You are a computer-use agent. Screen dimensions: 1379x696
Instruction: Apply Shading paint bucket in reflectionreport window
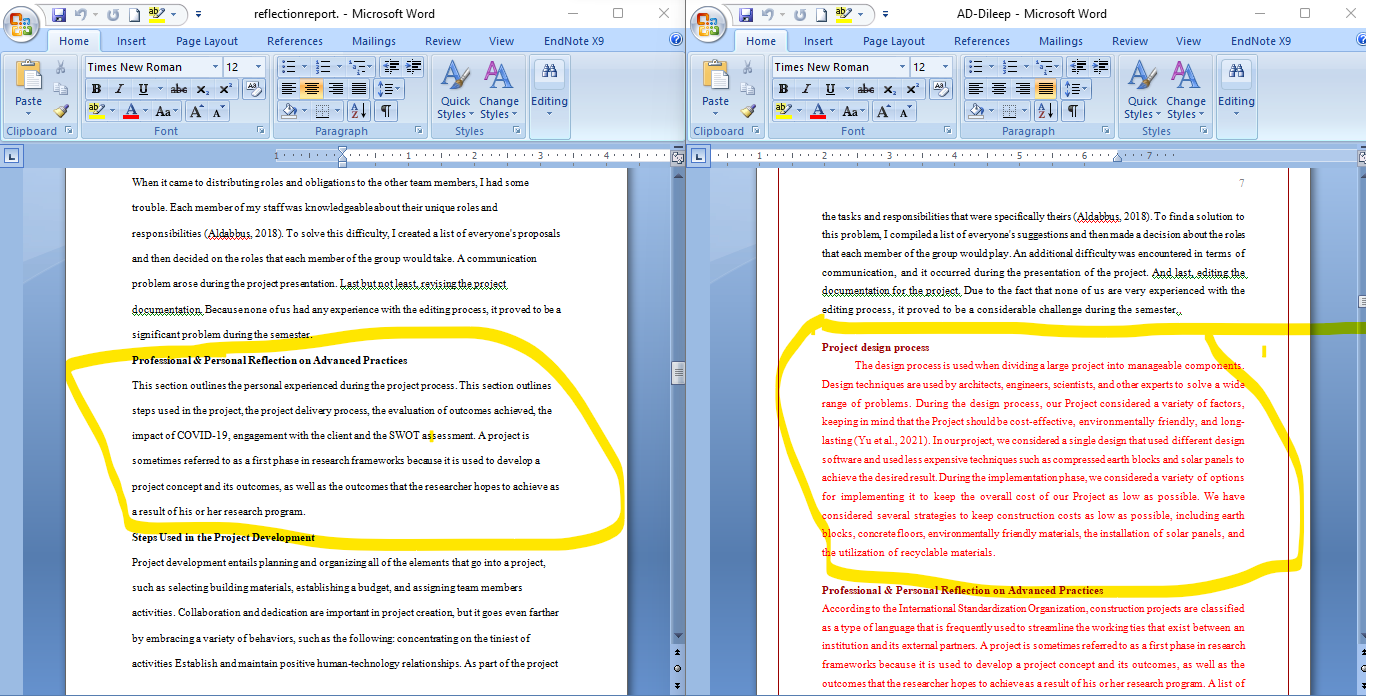pyautogui.click(x=289, y=111)
